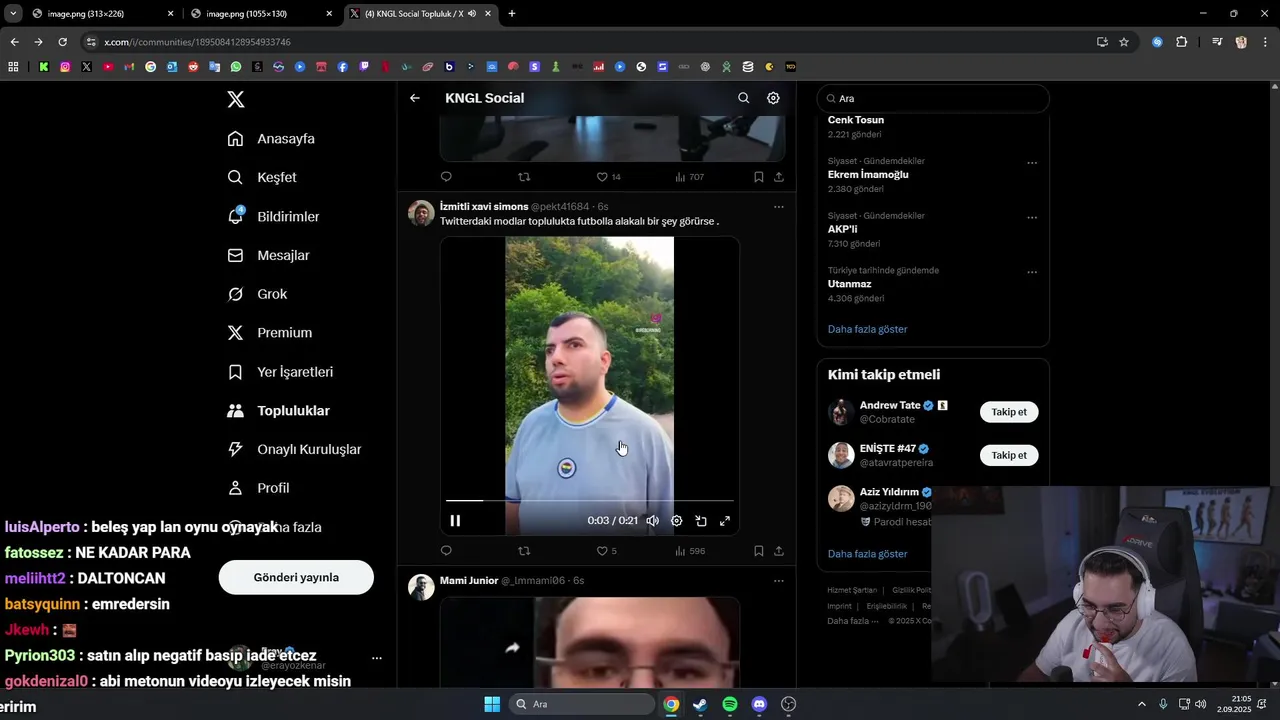Reply to the post with 14 likes
Image resolution: width=1280 pixels, height=720 pixels.
(x=446, y=177)
